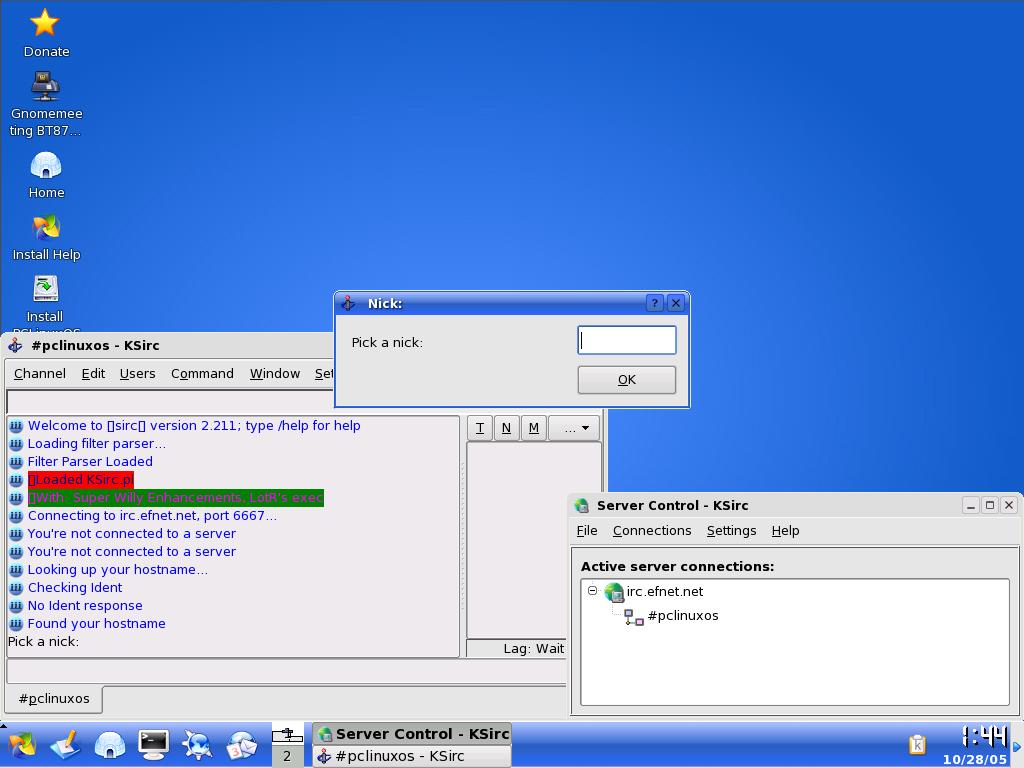Click the irc.efnet.net server globe icon
Screen dimensions: 1024x768
pyautogui.click(x=614, y=592)
